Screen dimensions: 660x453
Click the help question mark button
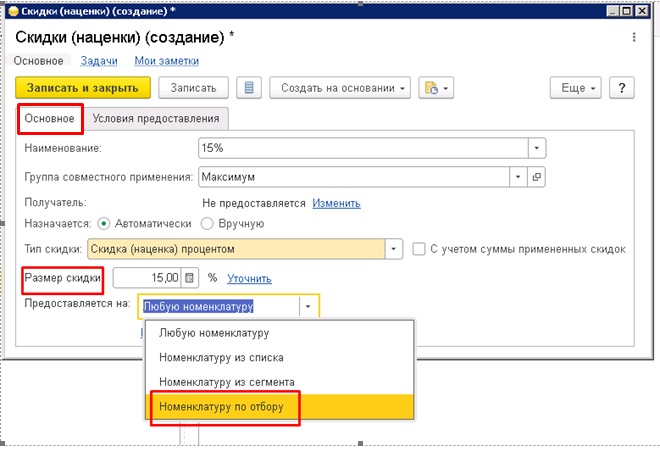(x=622, y=88)
